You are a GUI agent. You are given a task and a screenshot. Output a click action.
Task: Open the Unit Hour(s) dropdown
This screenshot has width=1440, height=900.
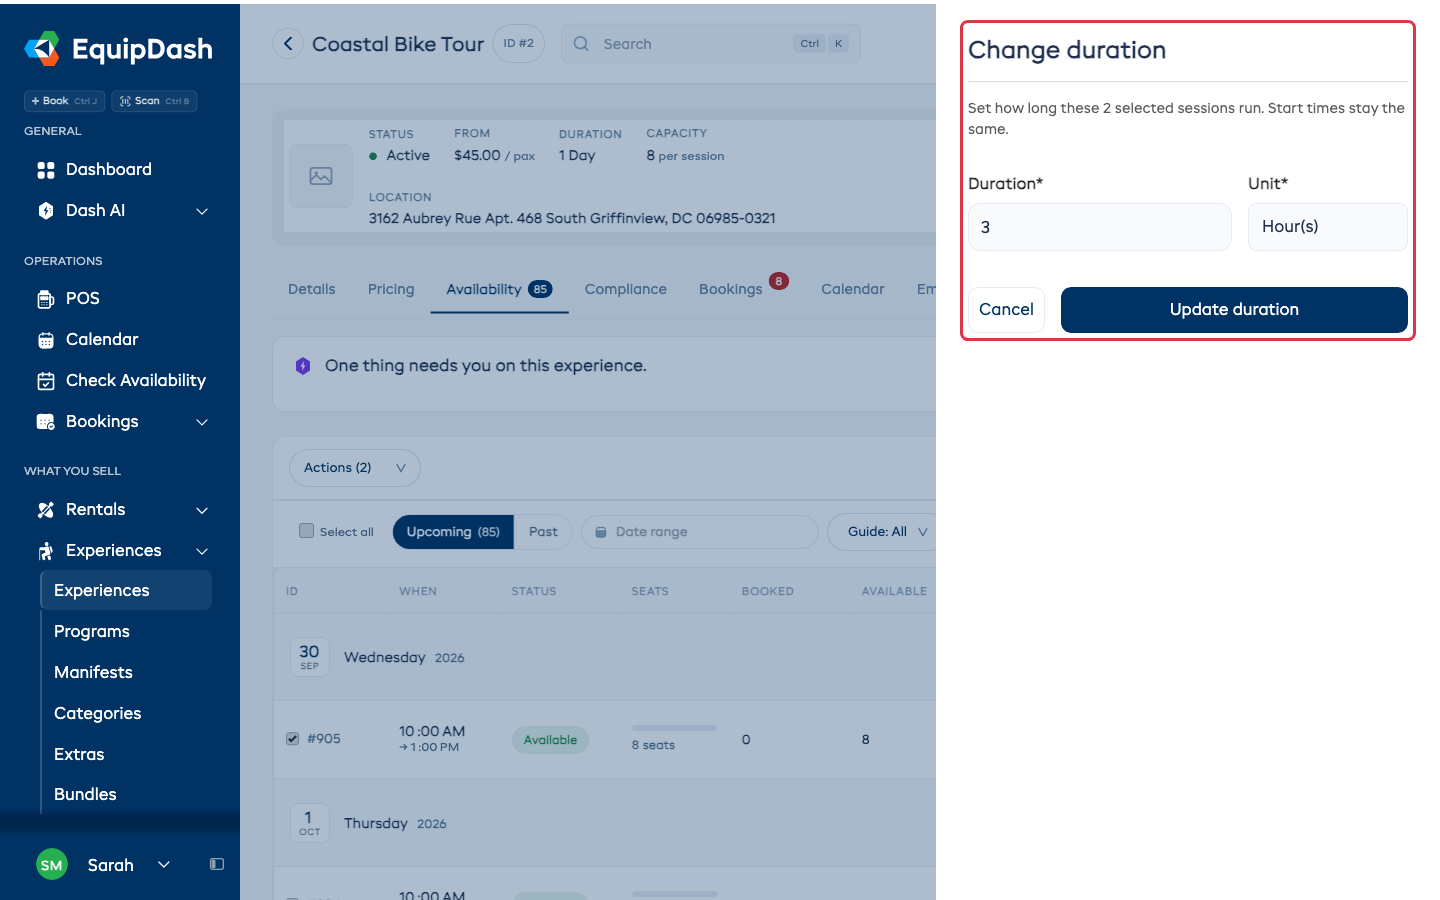point(1328,227)
